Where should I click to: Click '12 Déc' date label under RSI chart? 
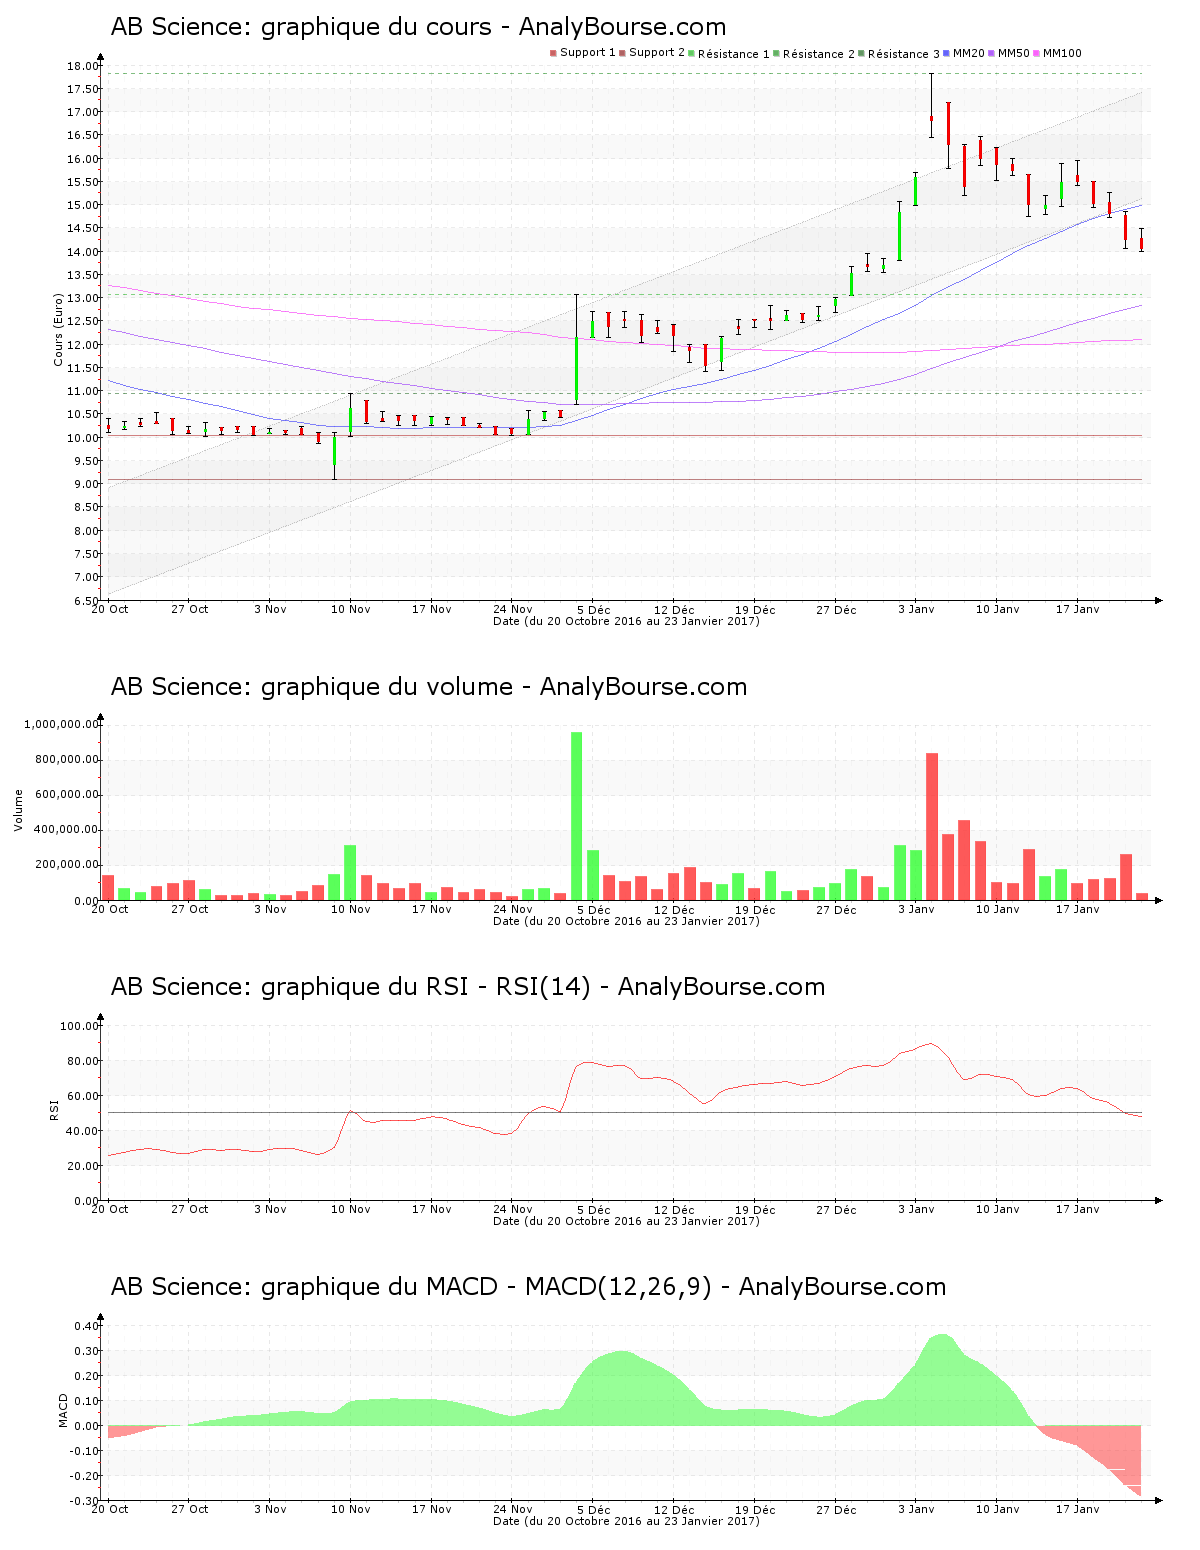674,1209
